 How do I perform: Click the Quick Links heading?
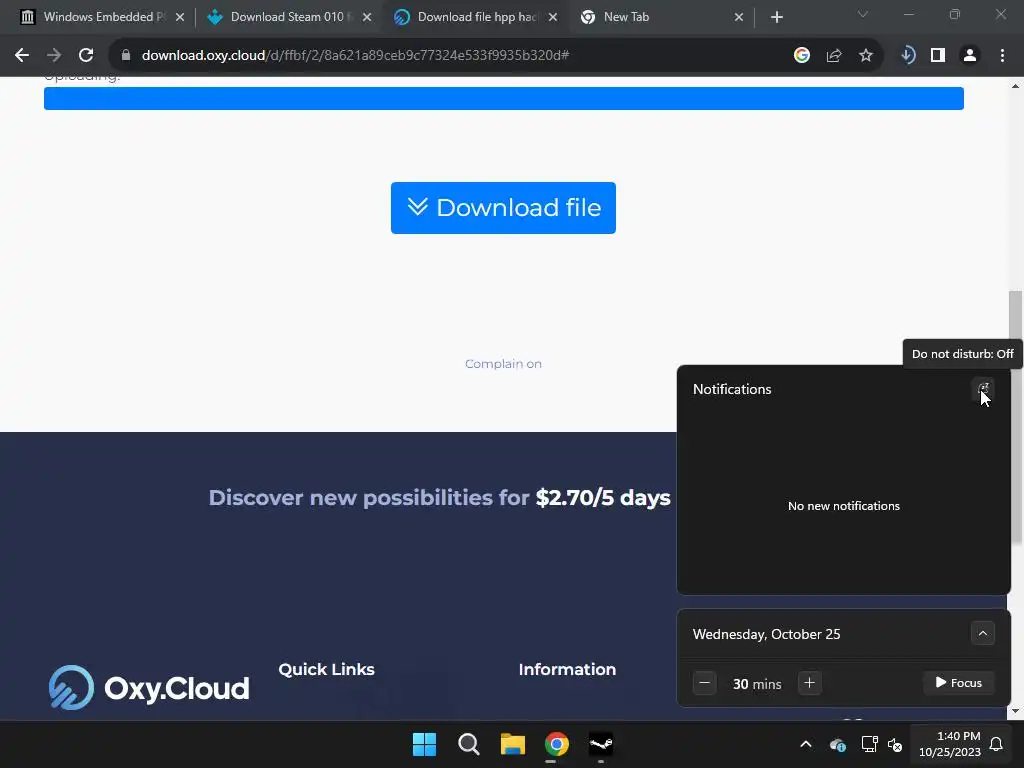(x=327, y=669)
